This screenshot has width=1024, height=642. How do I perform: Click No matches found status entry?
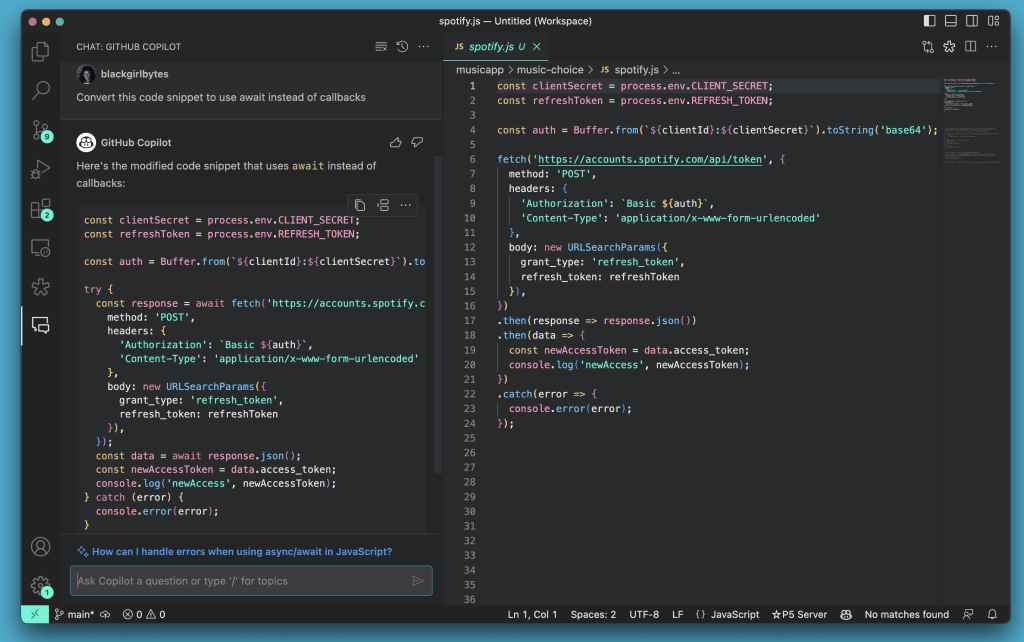click(x=906, y=615)
